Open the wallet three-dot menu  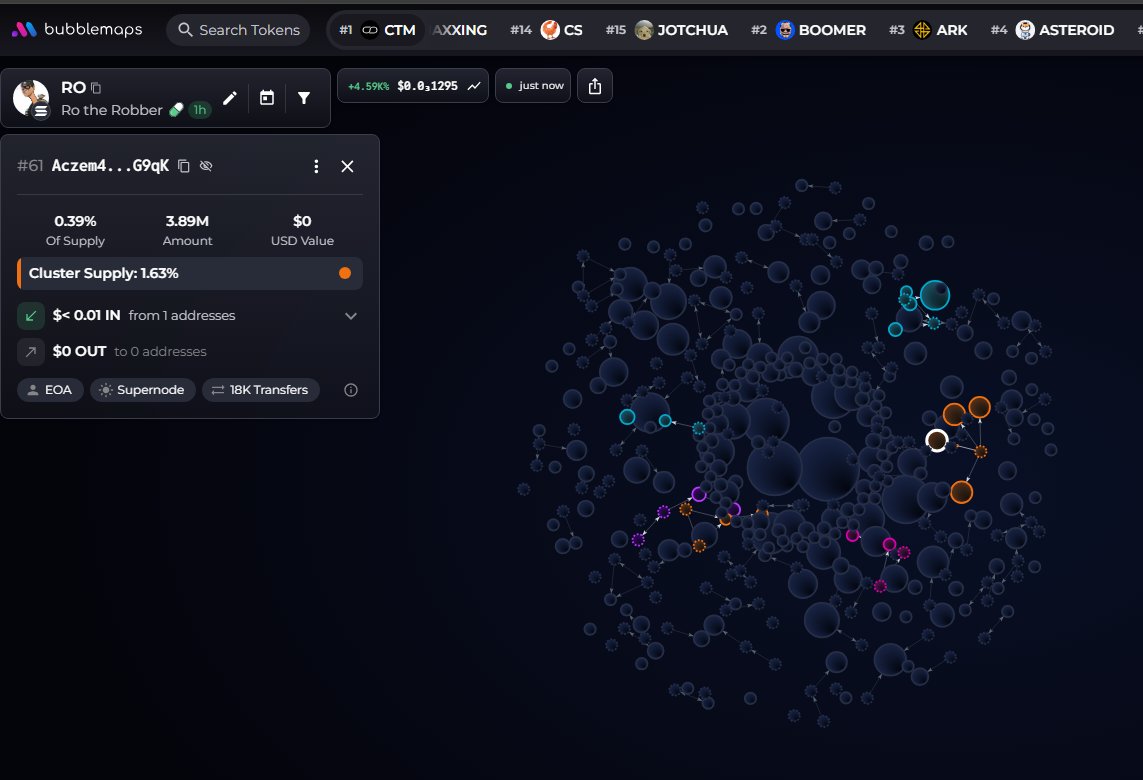(x=316, y=166)
